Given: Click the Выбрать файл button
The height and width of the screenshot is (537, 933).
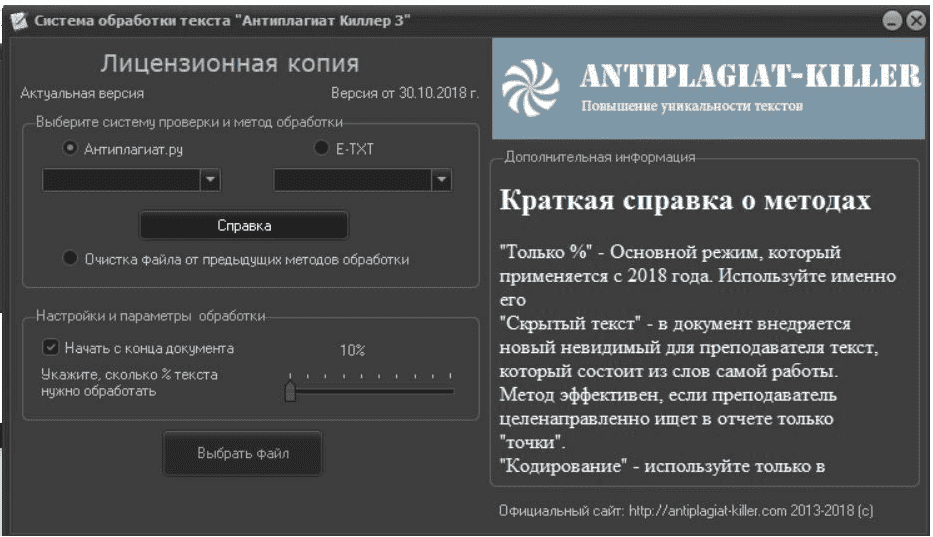Looking at the screenshot, I should tap(243, 454).
